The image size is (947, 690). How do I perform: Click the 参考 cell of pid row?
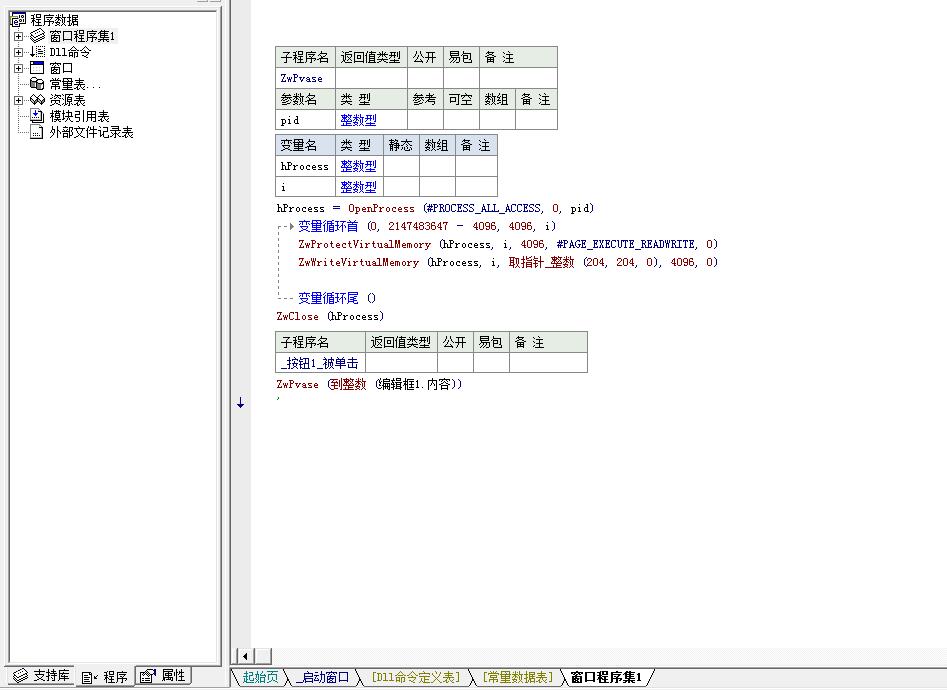coord(425,120)
